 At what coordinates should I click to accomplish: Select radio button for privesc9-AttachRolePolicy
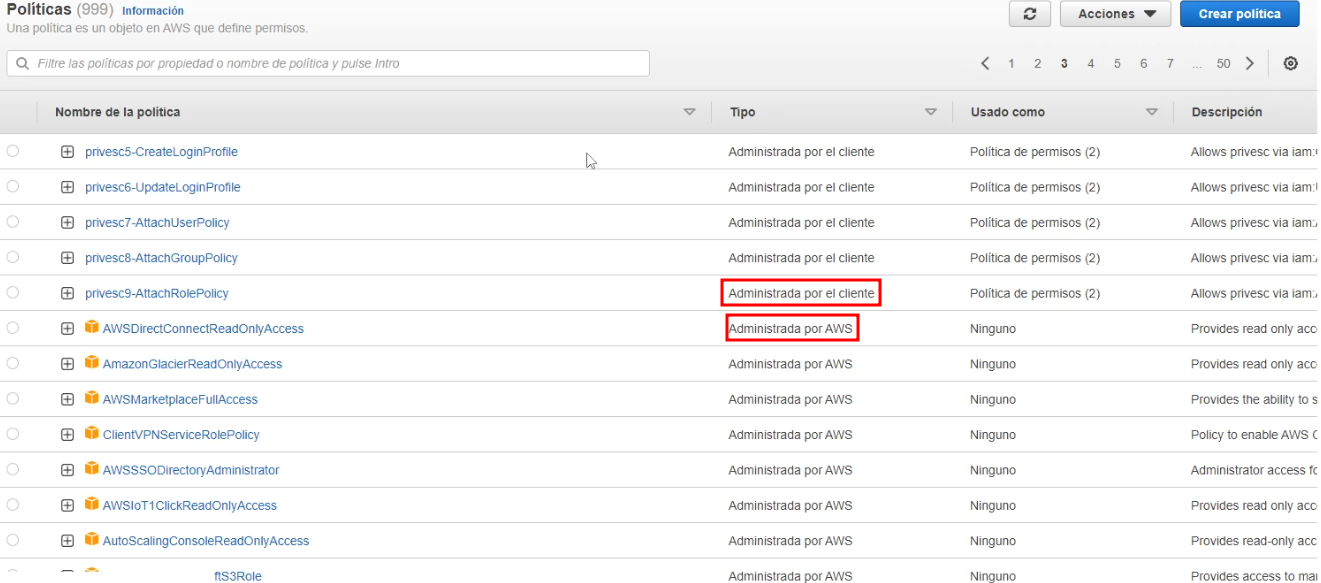13,293
